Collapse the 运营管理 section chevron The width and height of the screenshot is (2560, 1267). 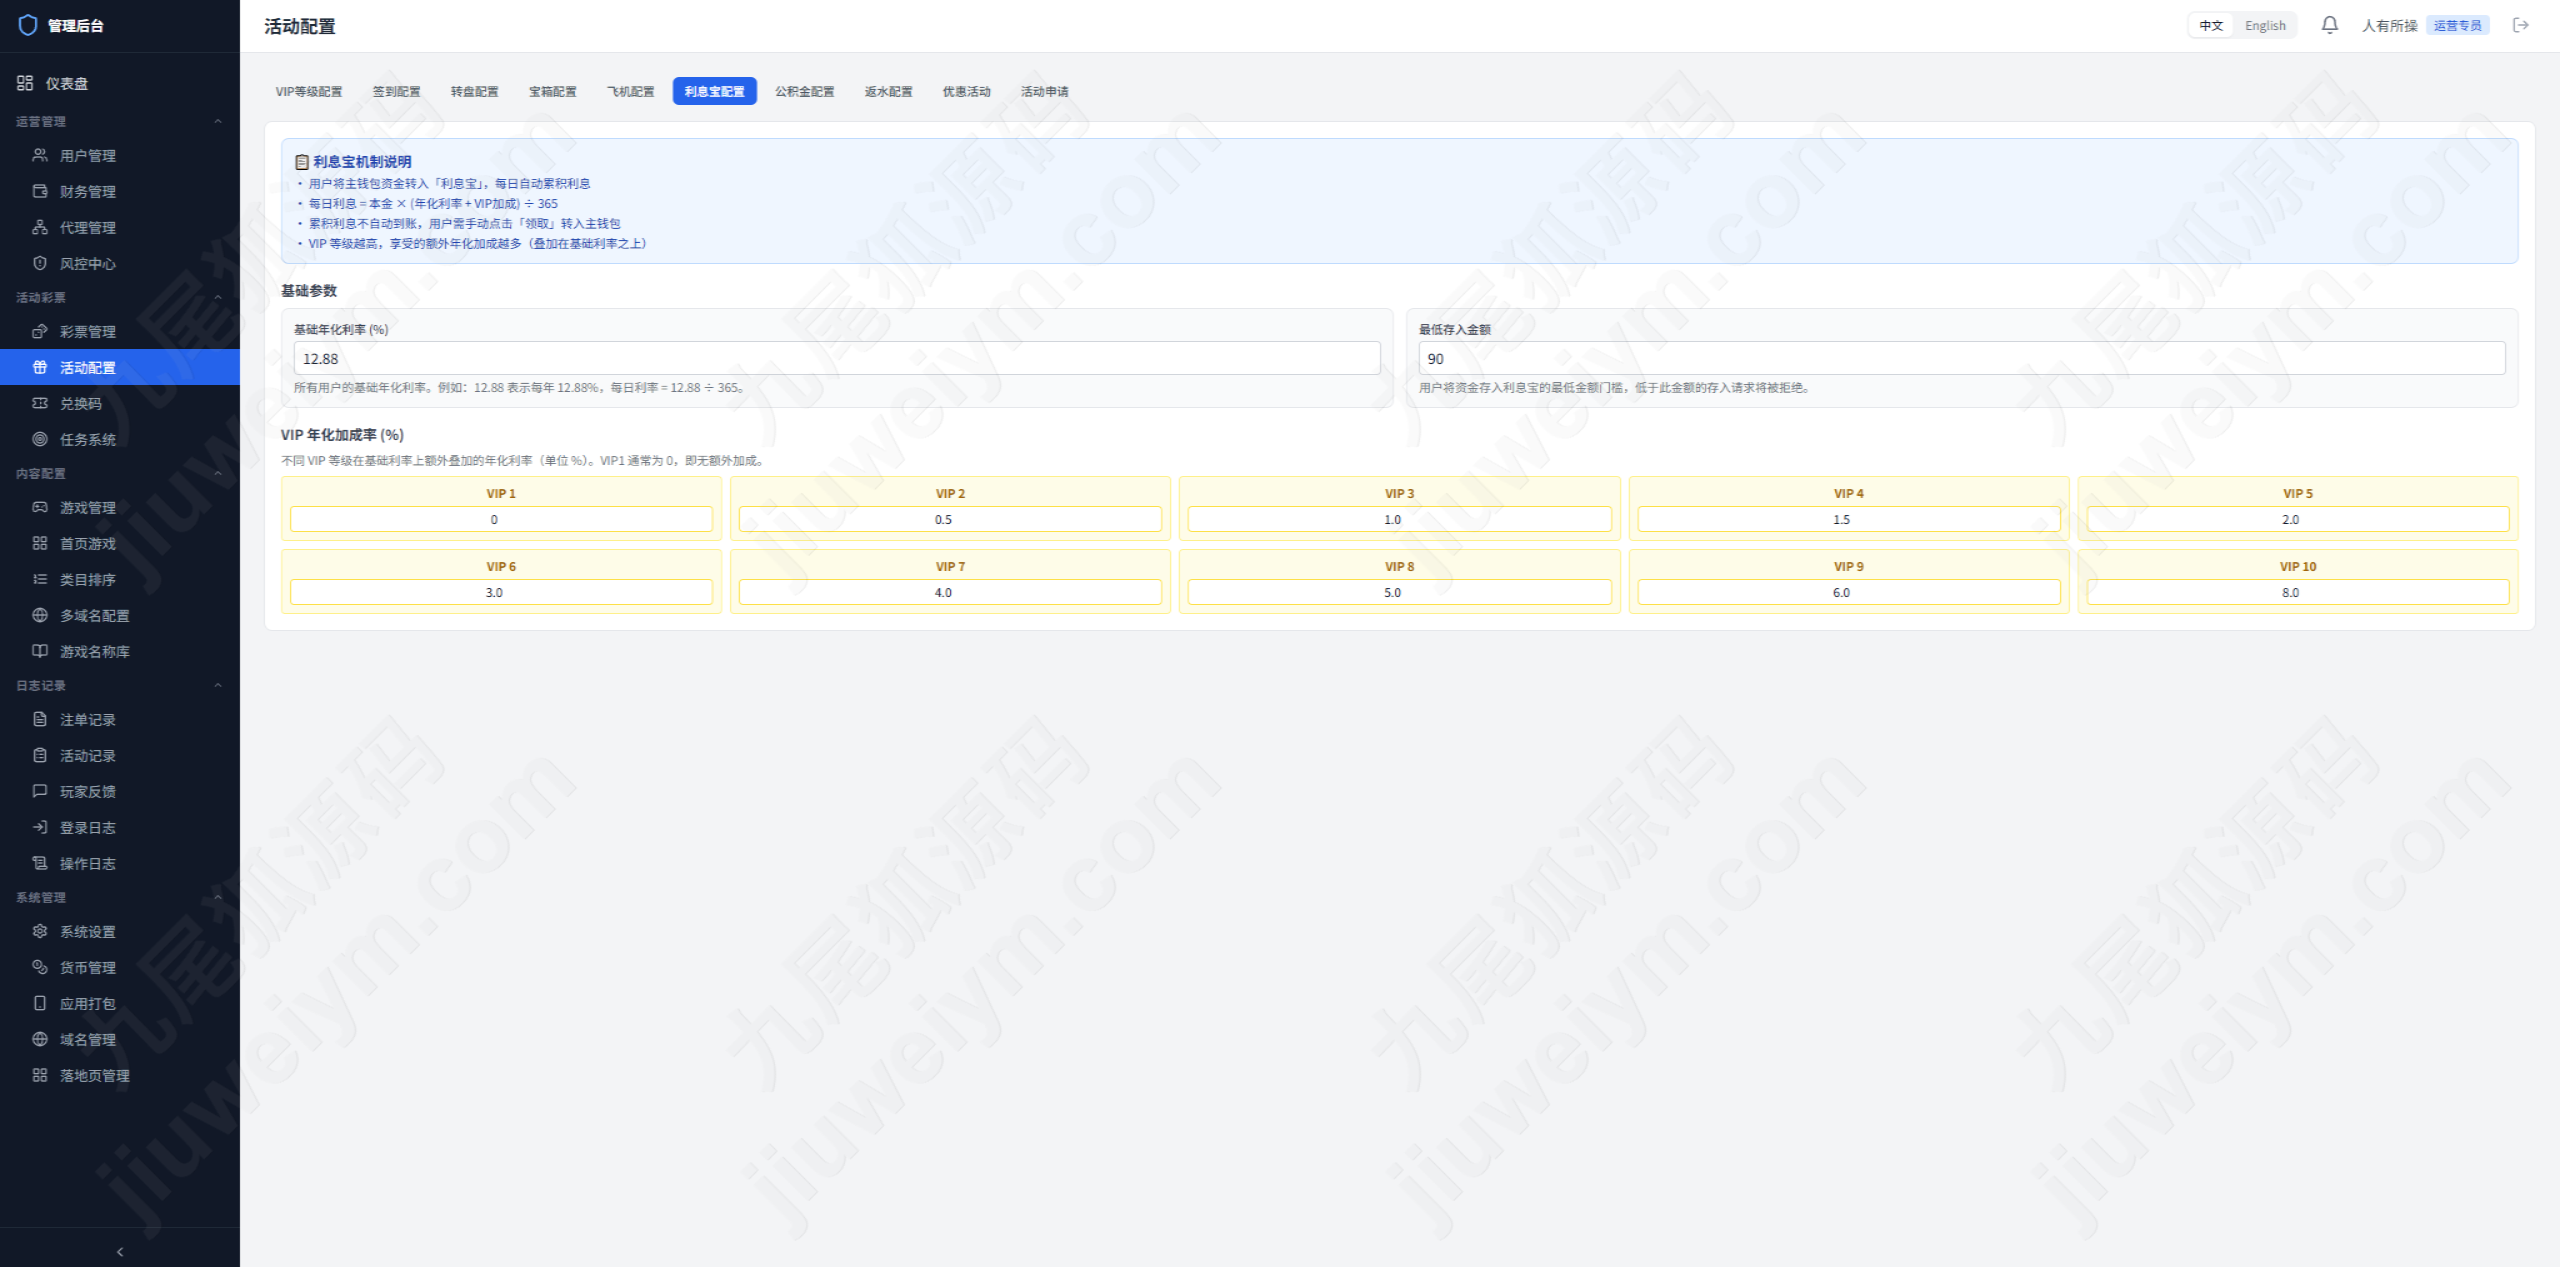(x=218, y=121)
